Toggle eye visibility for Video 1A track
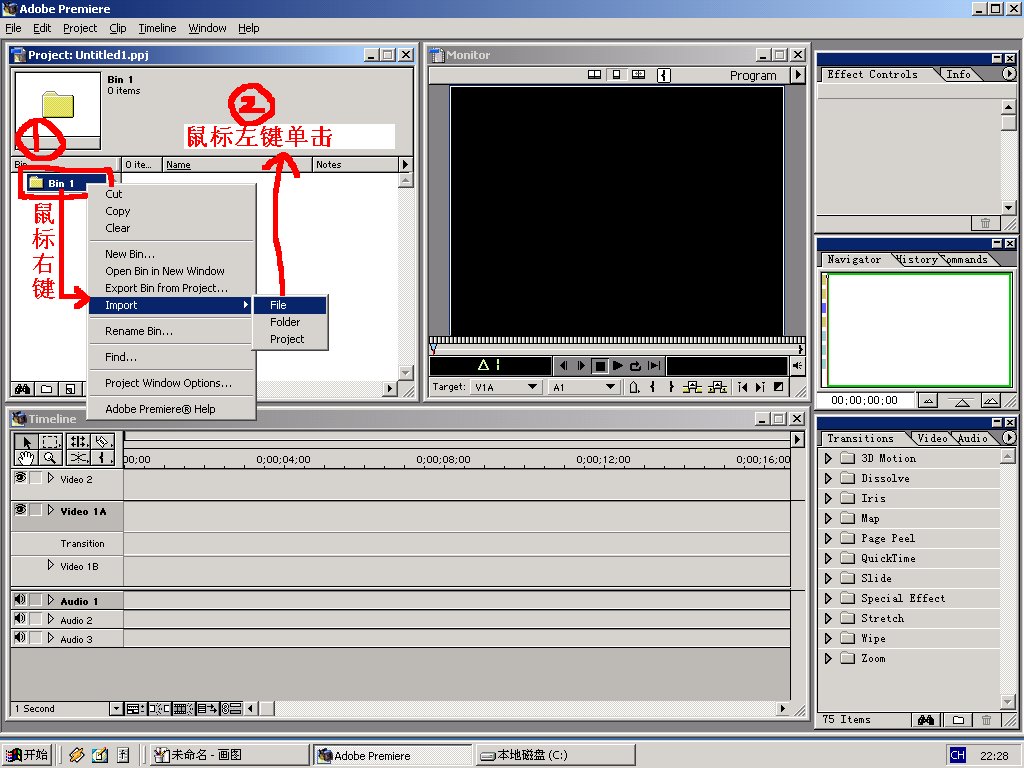The height and width of the screenshot is (768, 1024). point(20,509)
